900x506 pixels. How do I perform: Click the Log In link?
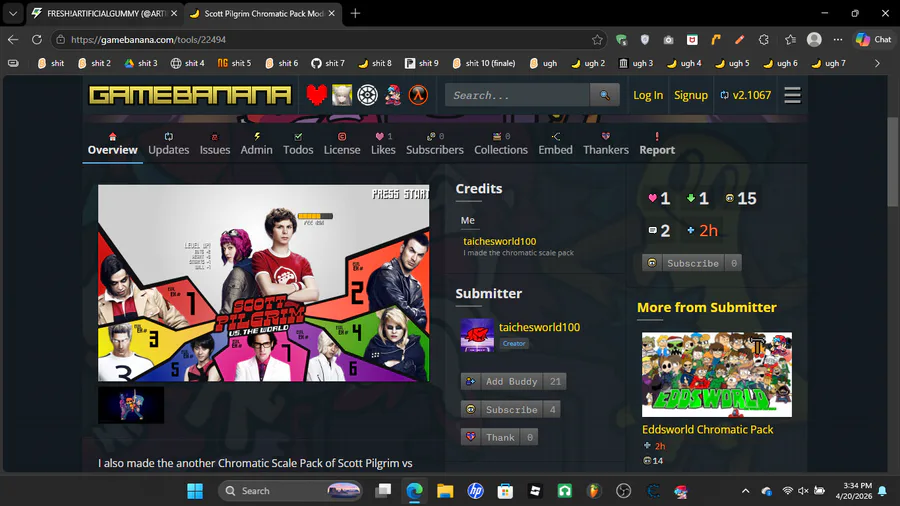pos(647,95)
